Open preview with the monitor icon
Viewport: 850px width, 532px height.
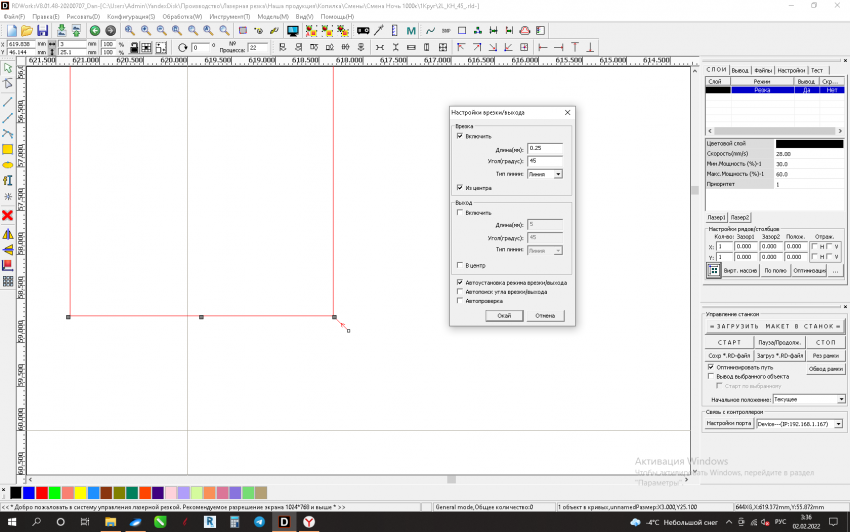pos(293,31)
